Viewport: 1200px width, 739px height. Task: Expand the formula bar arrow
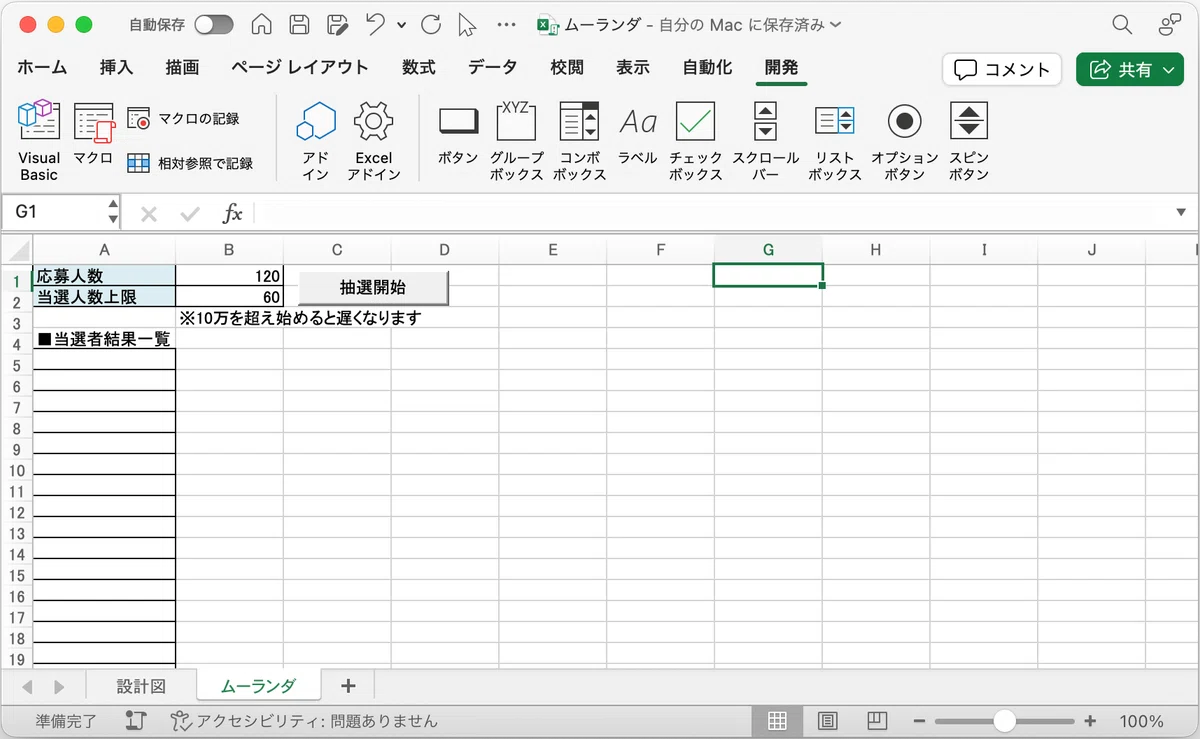click(1181, 213)
